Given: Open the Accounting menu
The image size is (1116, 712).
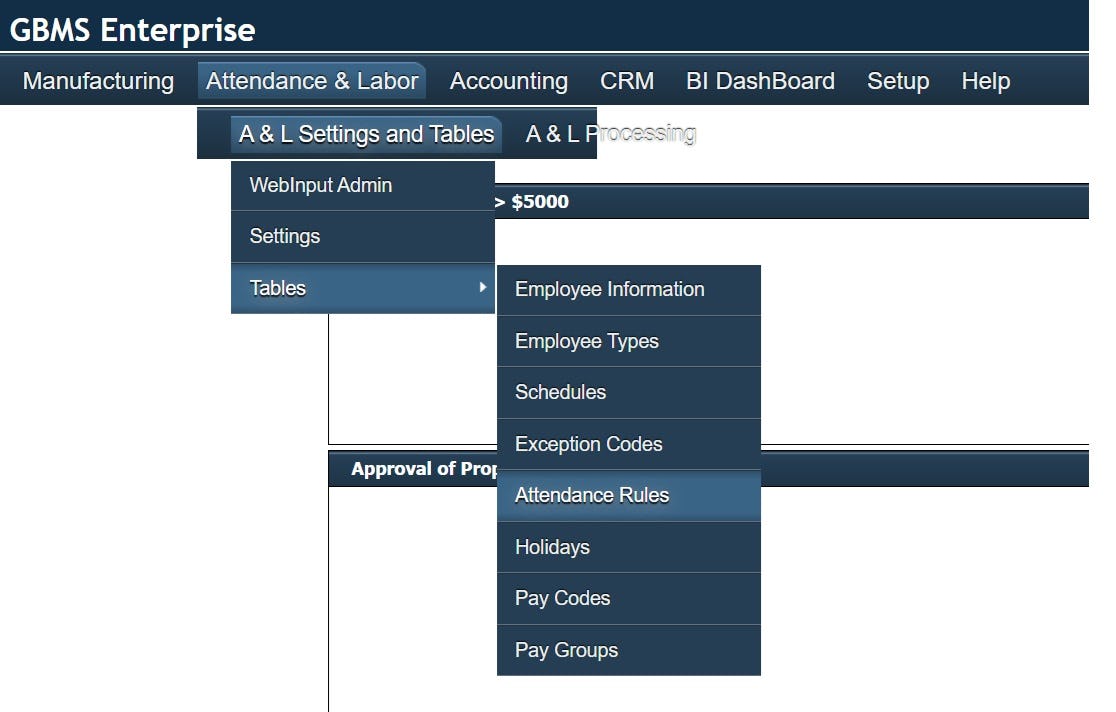Looking at the screenshot, I should 508,81.
